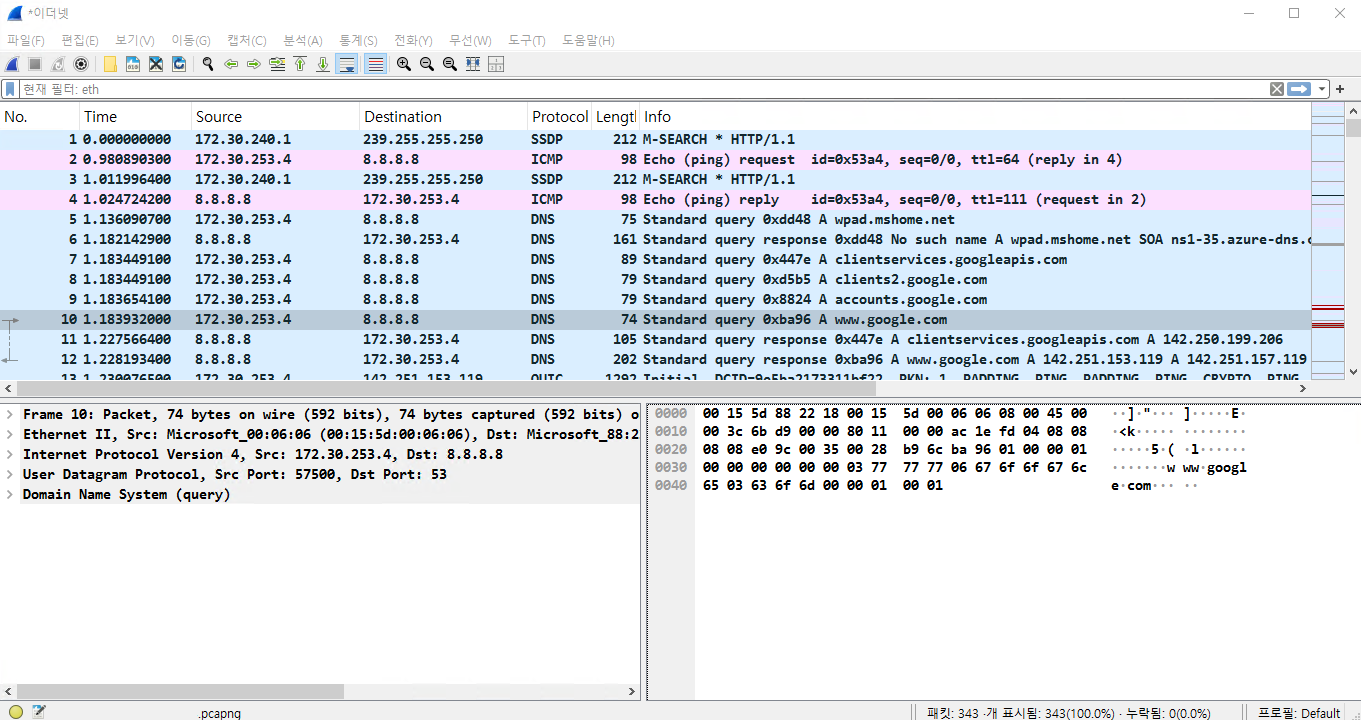This screenshot has height=720, width=1361.
Task: Reset text to normal size
Action: point(450,64)
